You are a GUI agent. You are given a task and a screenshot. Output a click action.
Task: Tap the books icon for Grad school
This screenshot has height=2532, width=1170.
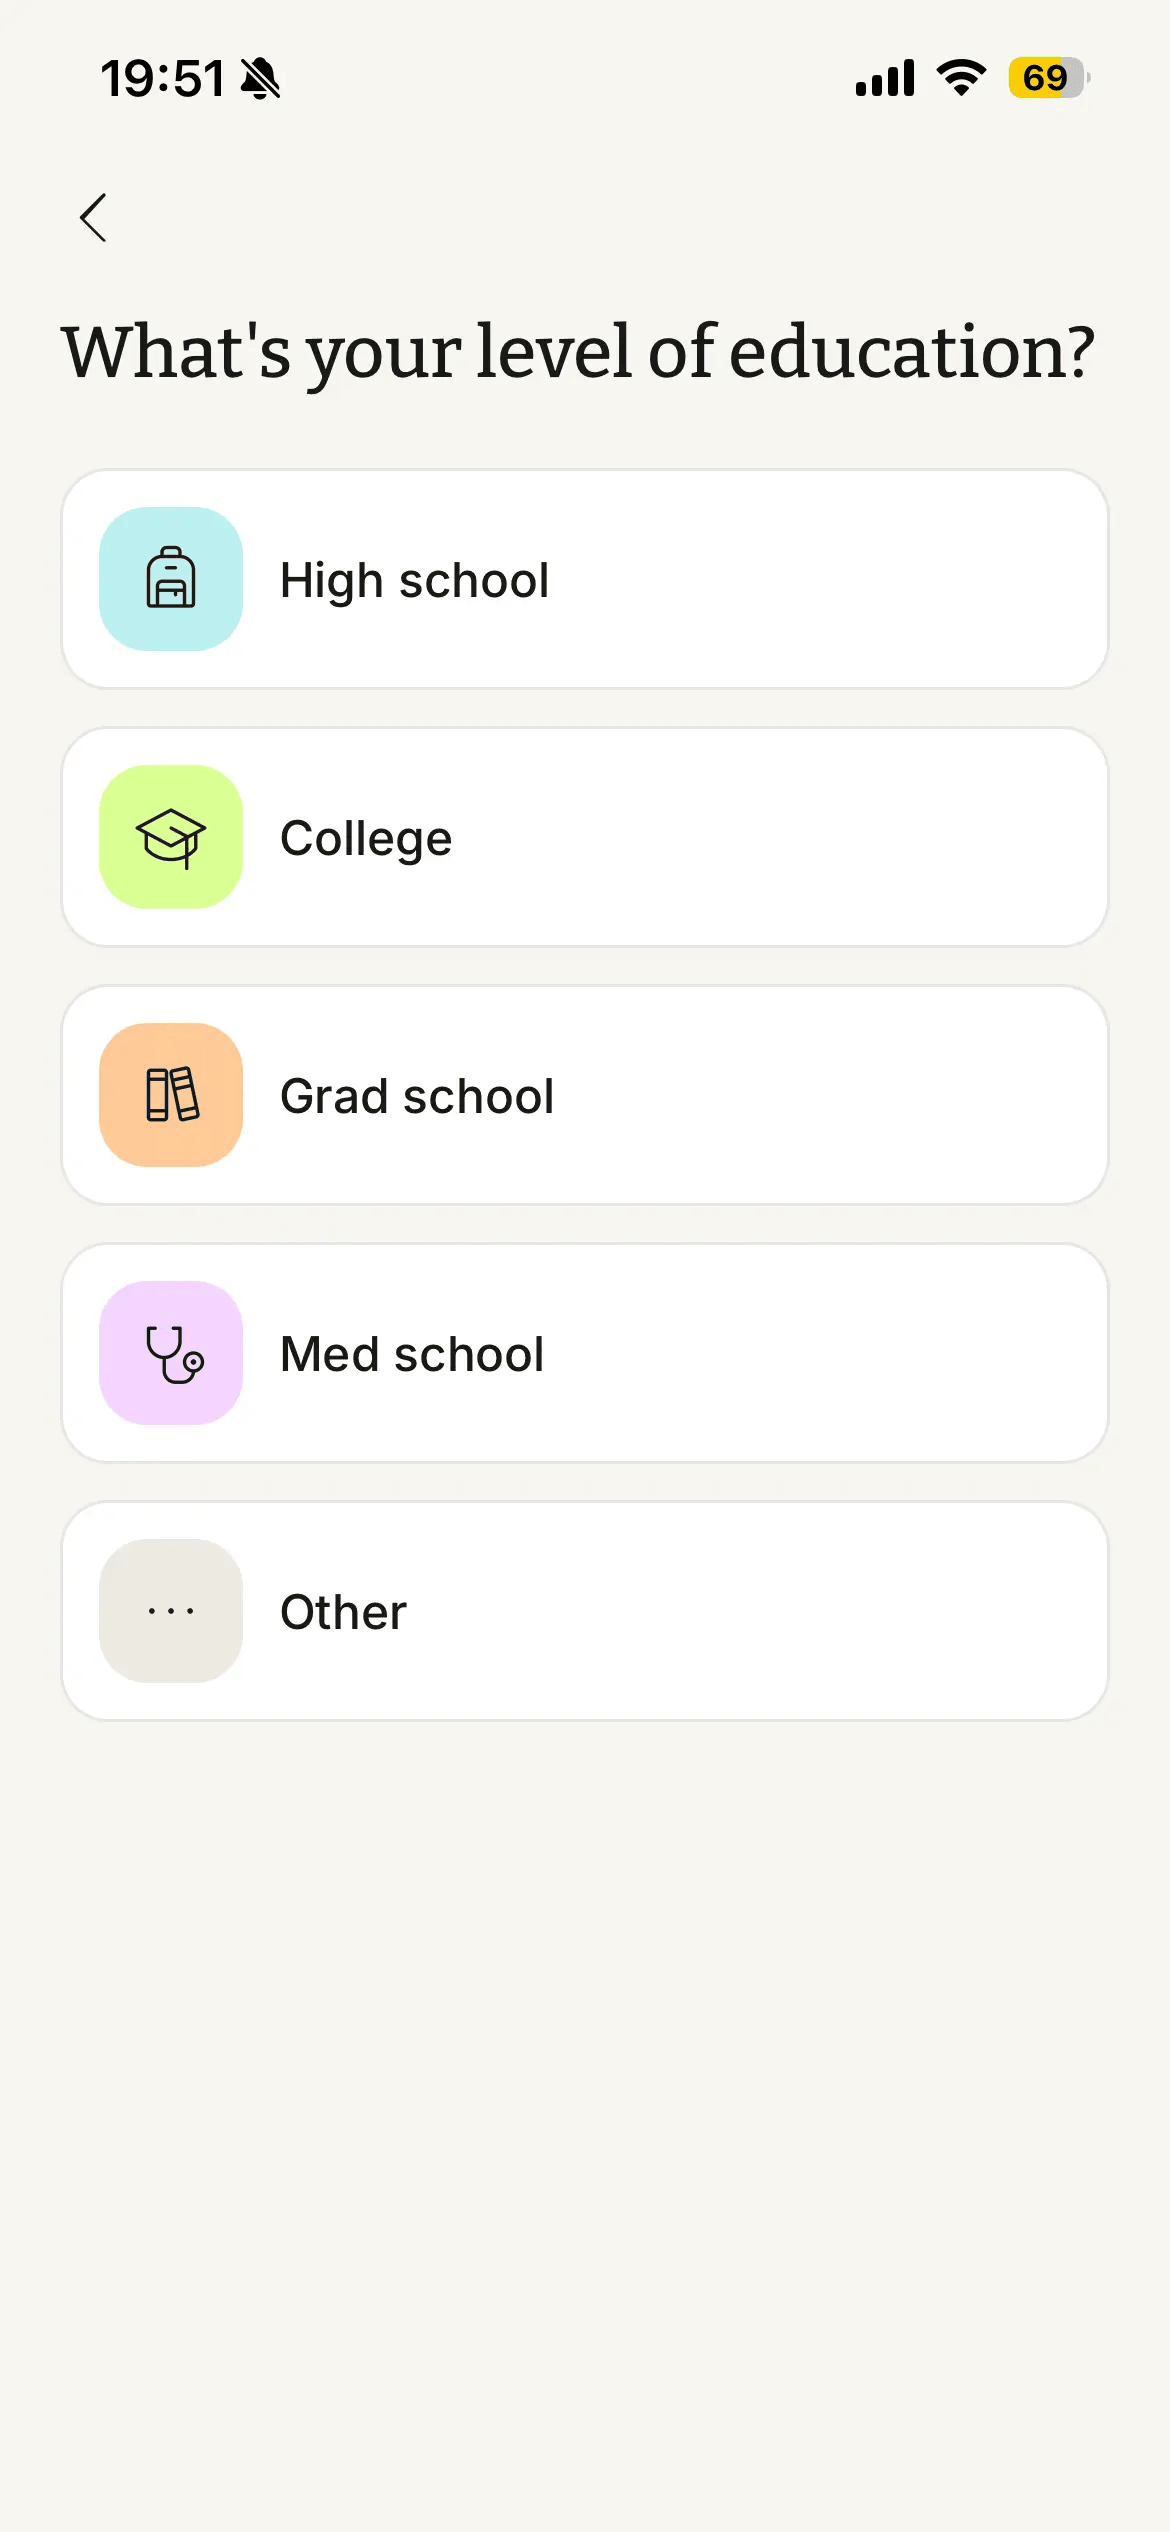(171, 1094)
